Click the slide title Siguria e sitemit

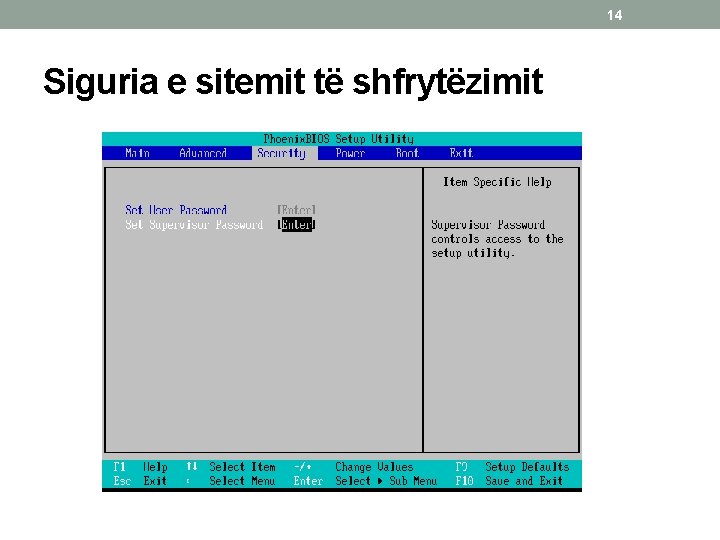[293, 82]
